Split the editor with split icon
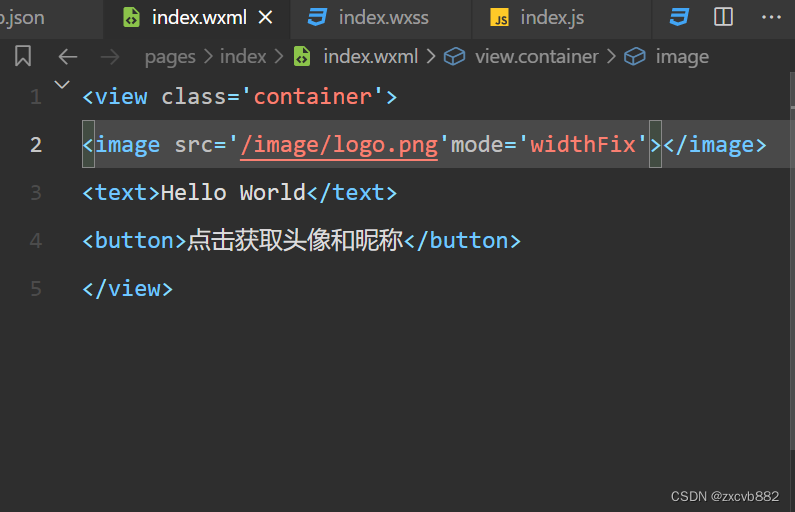 pos(723,17)
